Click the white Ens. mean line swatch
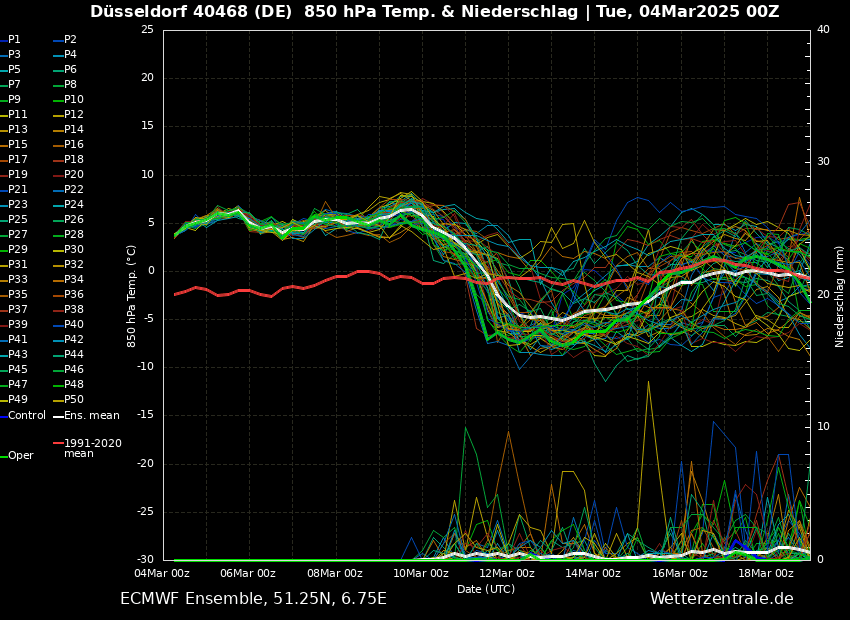 tap(58, 416)
